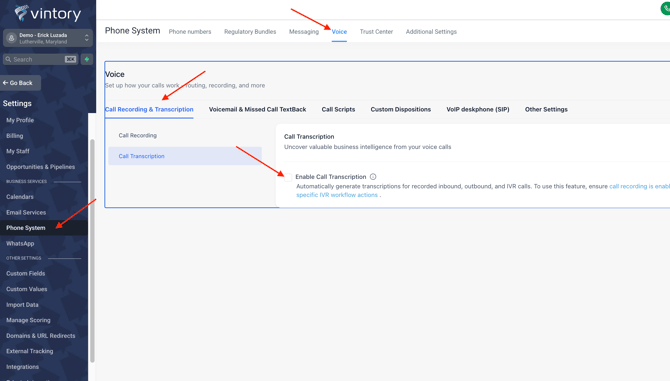Click the green lightning quick-action icon
This screenshot has width=670, height=381.
(87, 59)
